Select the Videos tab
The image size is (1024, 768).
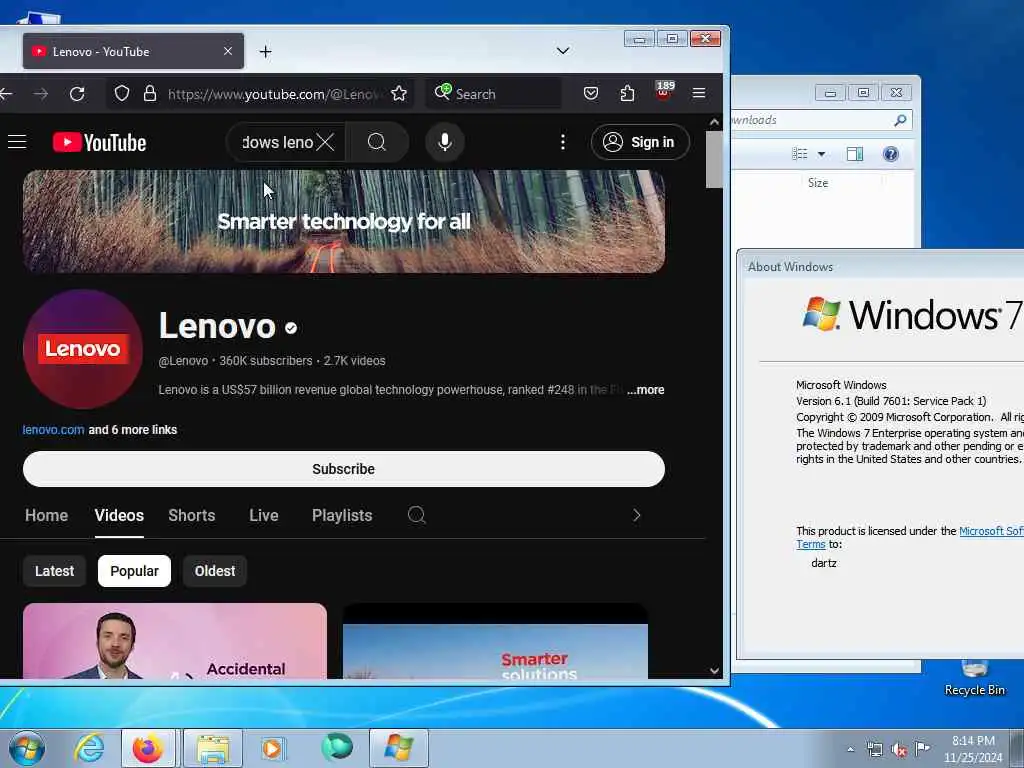click(119, 515)
